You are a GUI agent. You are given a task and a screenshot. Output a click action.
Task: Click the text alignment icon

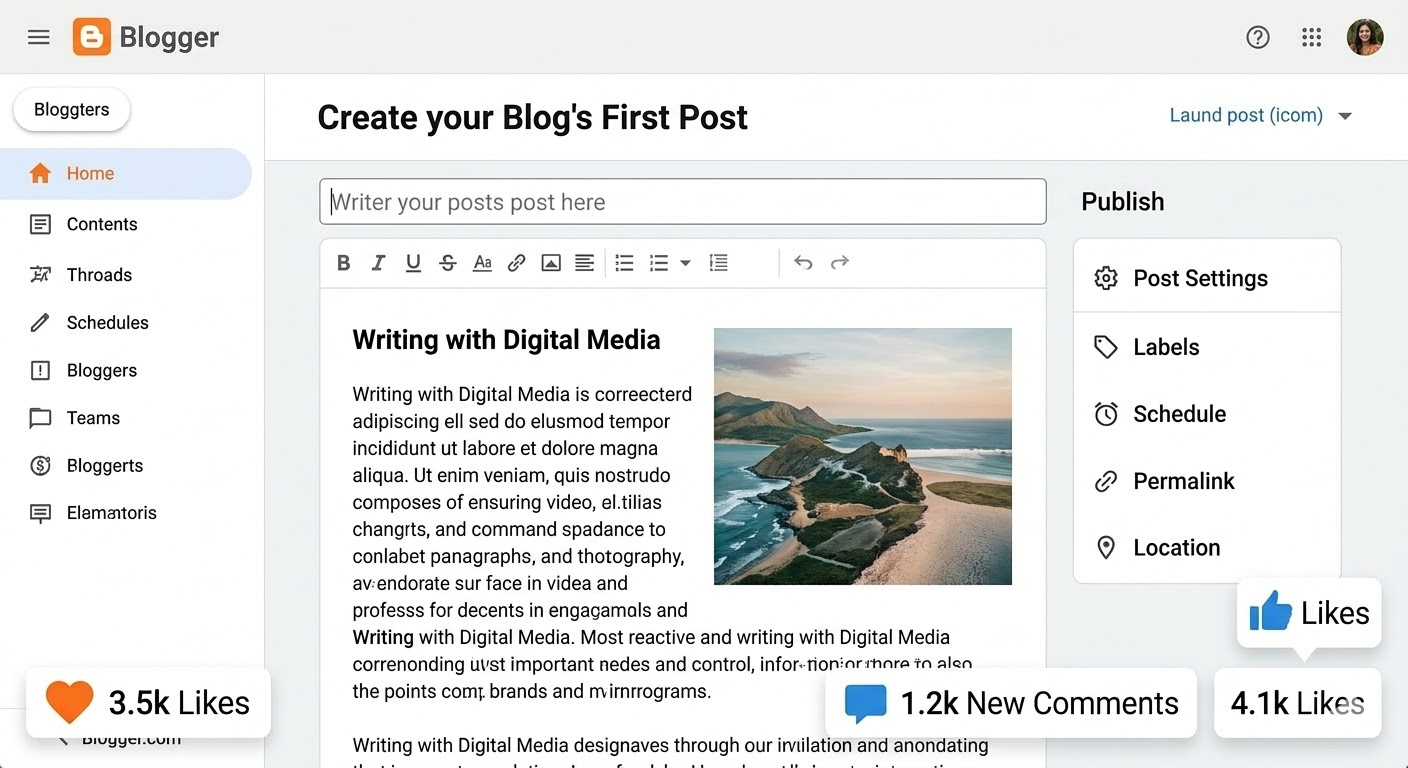click(584, 263)
